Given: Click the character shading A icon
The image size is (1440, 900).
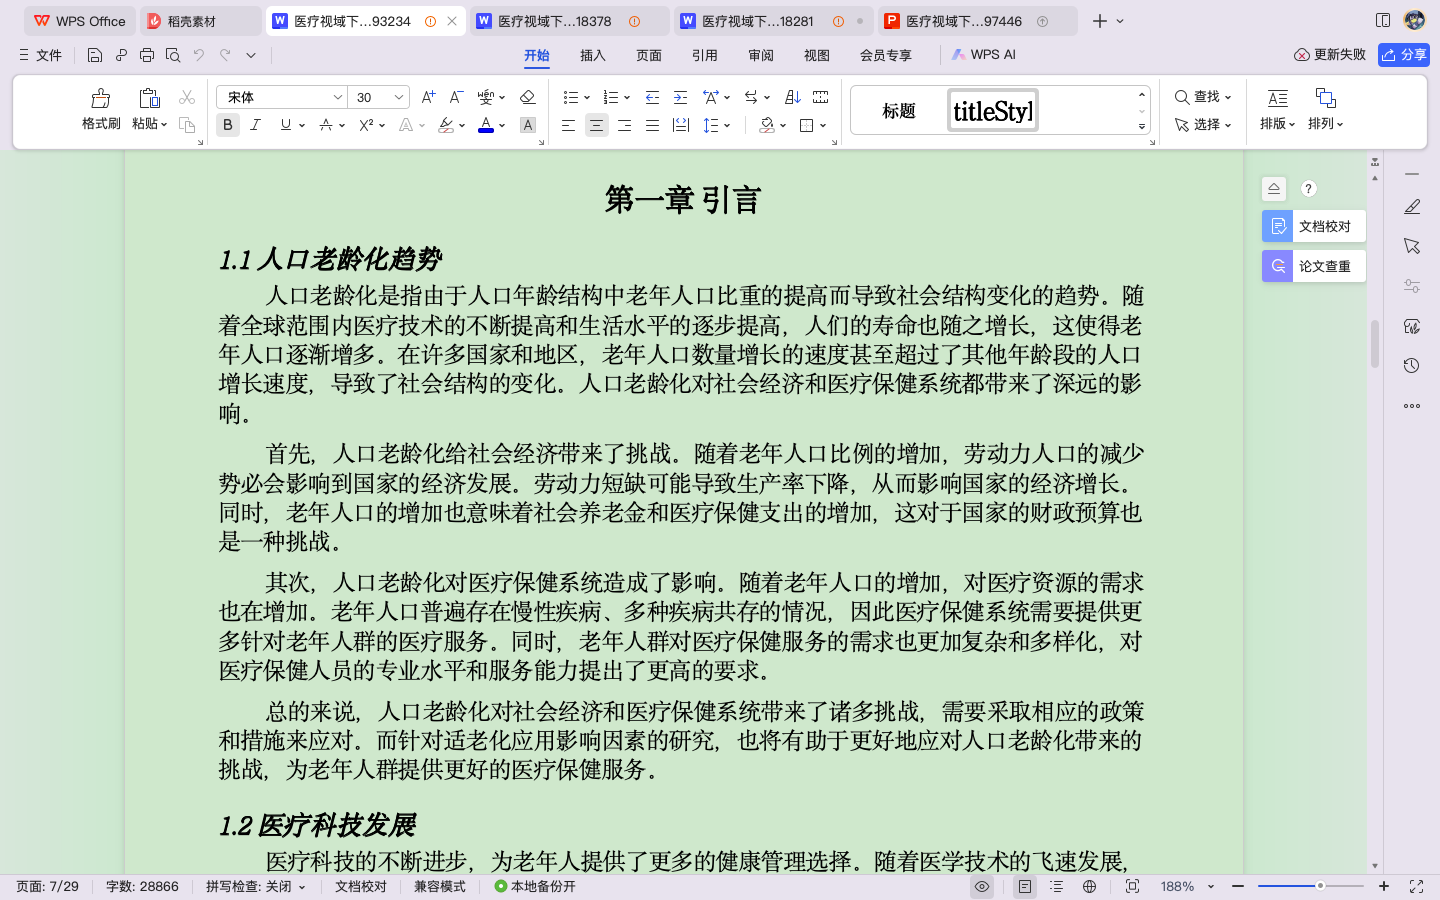Looking at the screenshot, I should pyautogui.click(x=528, y=125).
